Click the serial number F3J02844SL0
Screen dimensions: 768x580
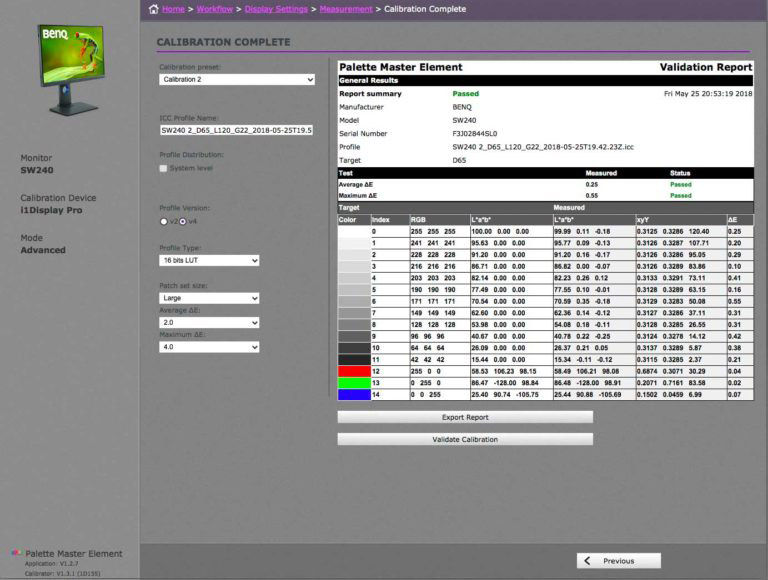[475, 134]
